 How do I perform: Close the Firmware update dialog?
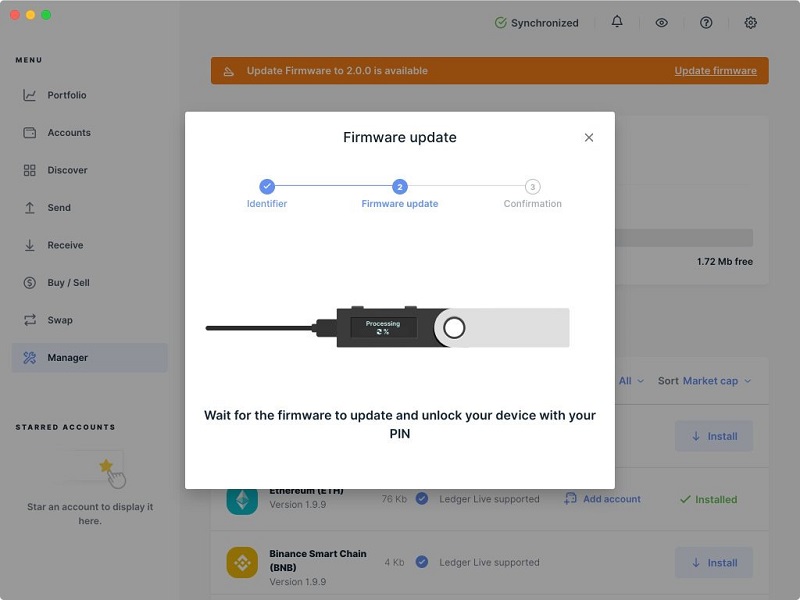589,137
